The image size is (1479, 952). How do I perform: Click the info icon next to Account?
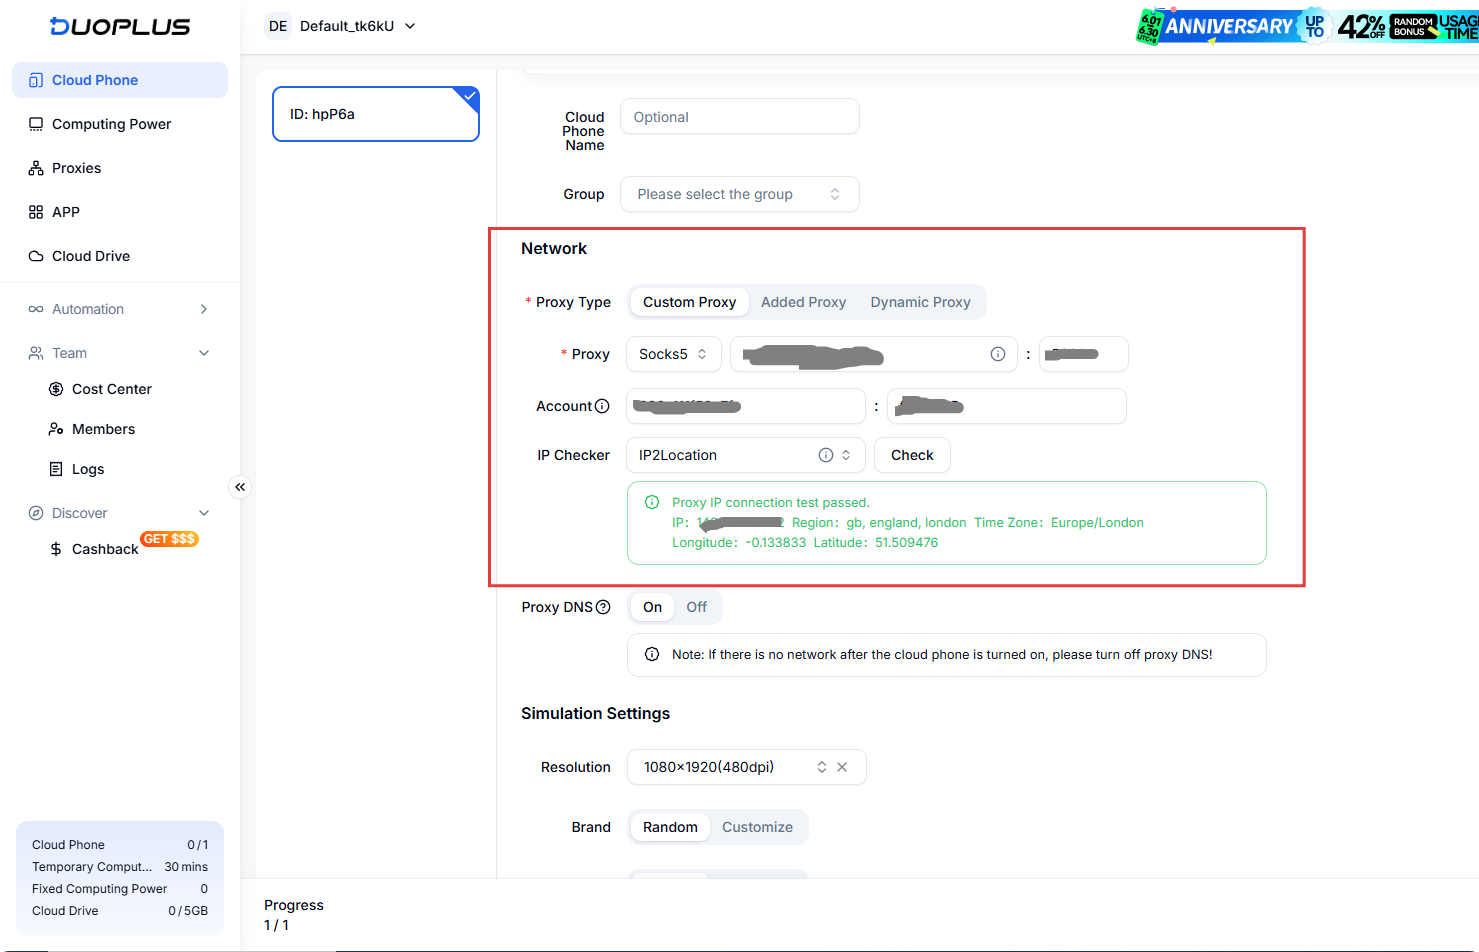pos(602,406)
